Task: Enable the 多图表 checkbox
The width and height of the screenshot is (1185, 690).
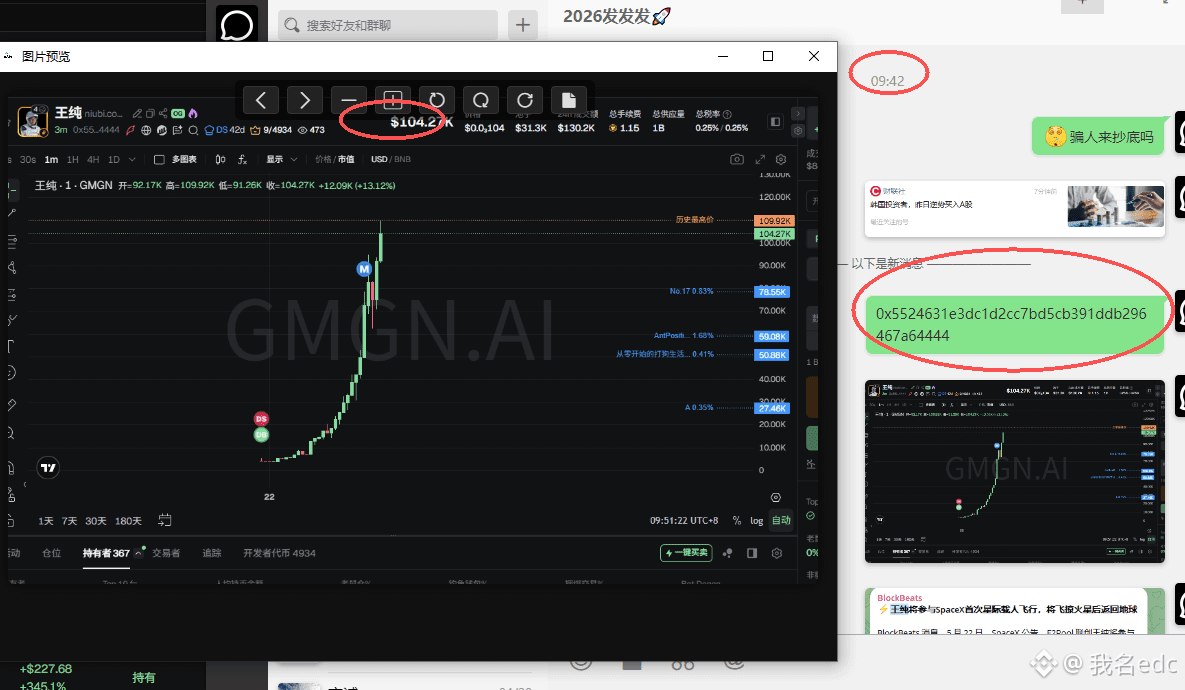Action: click(159, 159)
